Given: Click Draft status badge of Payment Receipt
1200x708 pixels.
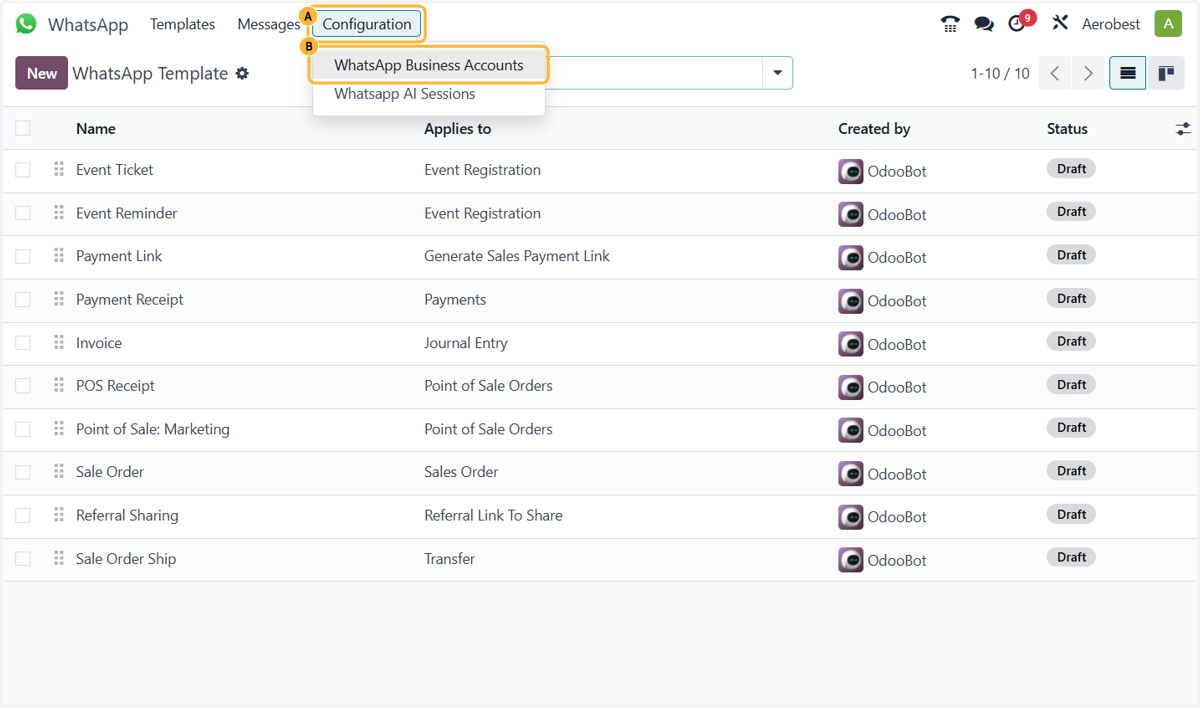Looking at the screenshot, I should click(x=1071, y=298).
